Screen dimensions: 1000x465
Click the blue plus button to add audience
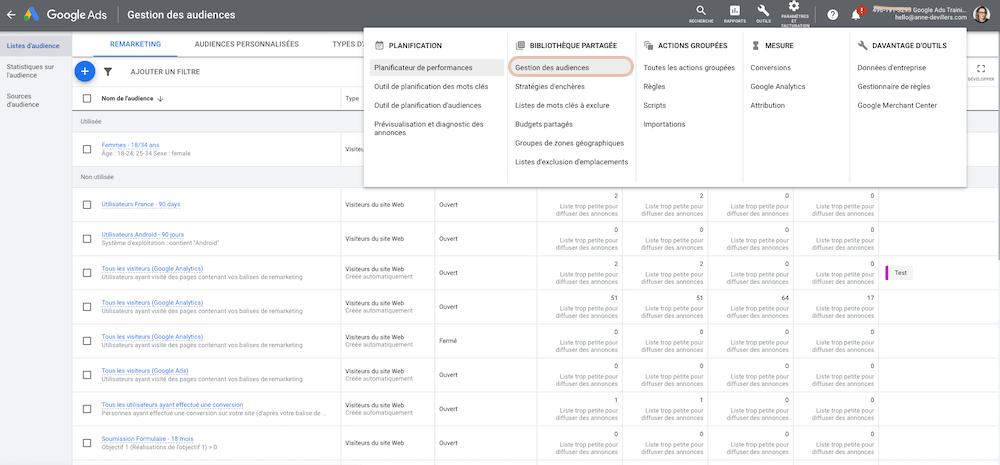tap(85, 71)
